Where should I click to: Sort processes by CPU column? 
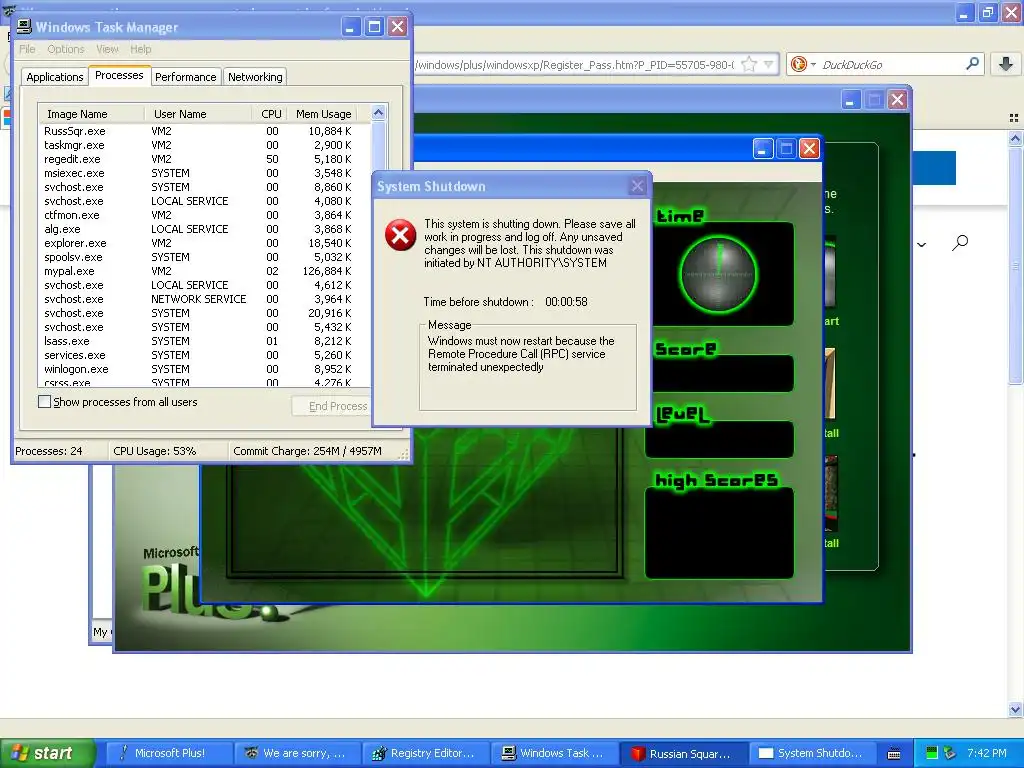click(x=270, y=114)
